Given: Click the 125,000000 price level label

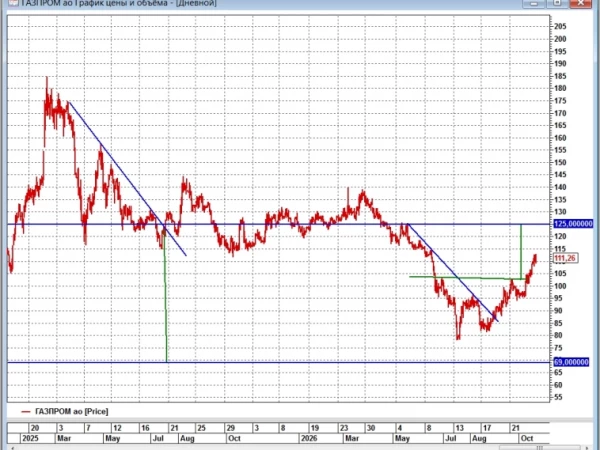Looking at the screenshot, I should 573,224.
